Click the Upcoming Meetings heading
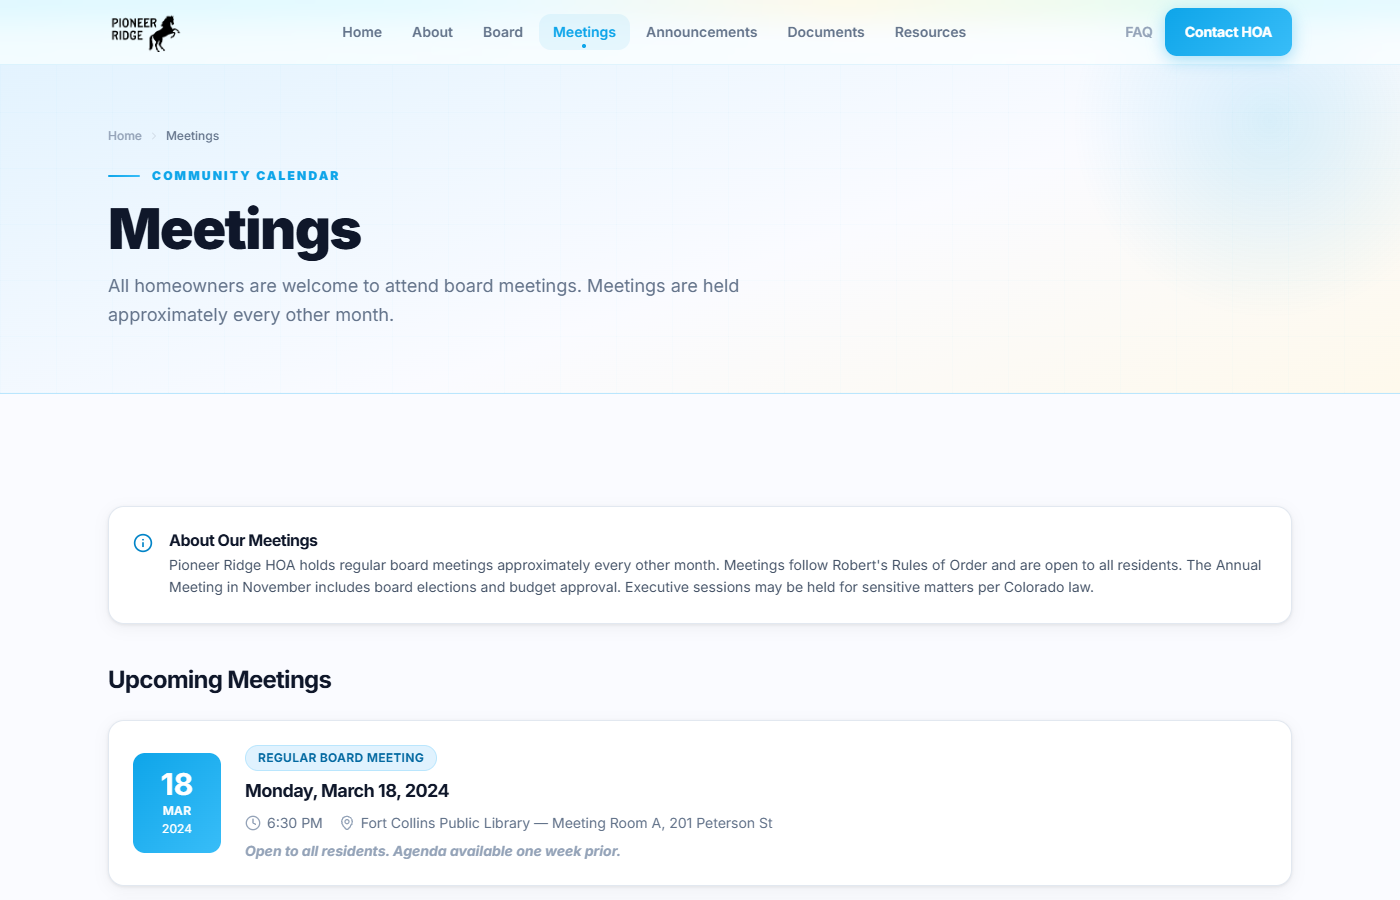This screenshot has height=900, width=1400. pyautogui.click(x=220, y=680)
